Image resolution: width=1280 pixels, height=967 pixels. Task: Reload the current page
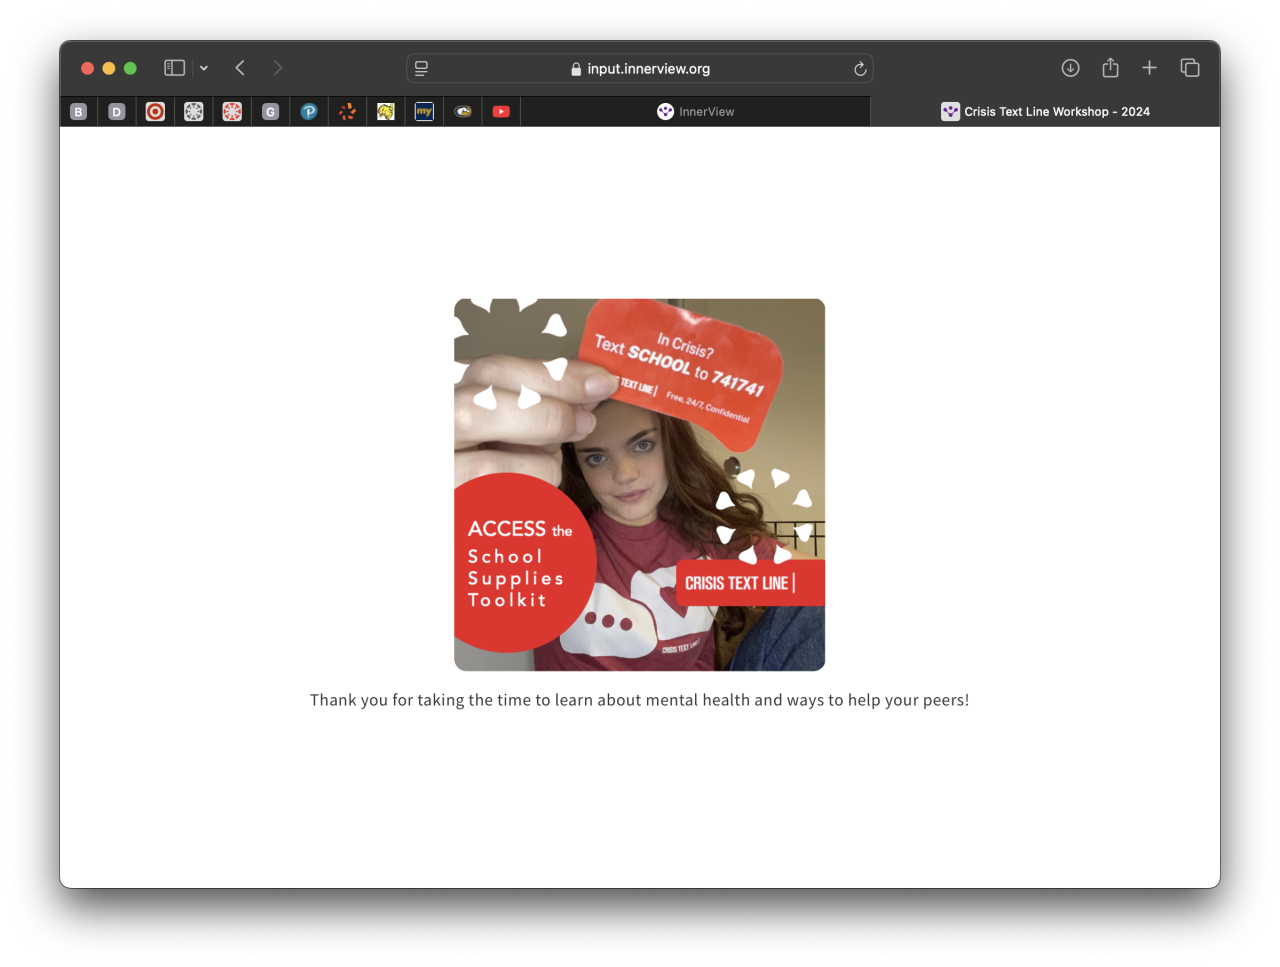tap(860, 68)
